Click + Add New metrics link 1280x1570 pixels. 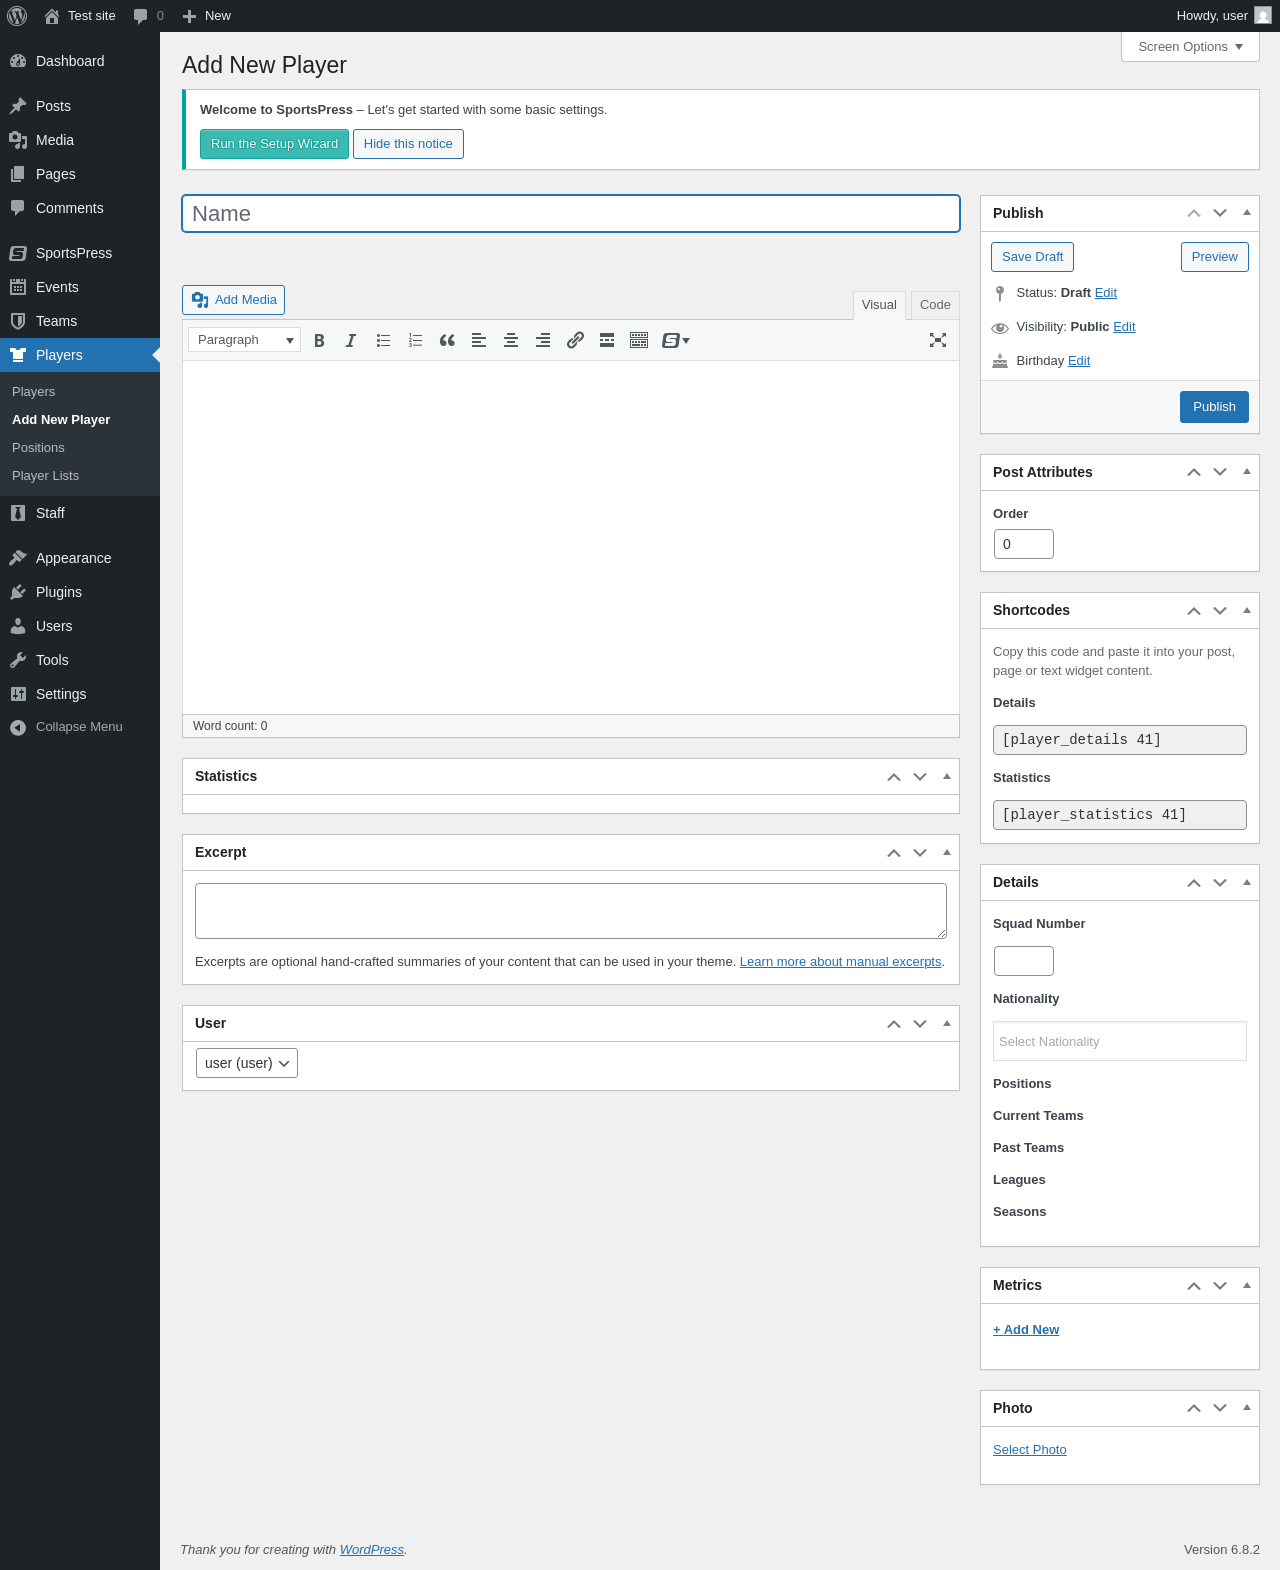point(1026,1330)
